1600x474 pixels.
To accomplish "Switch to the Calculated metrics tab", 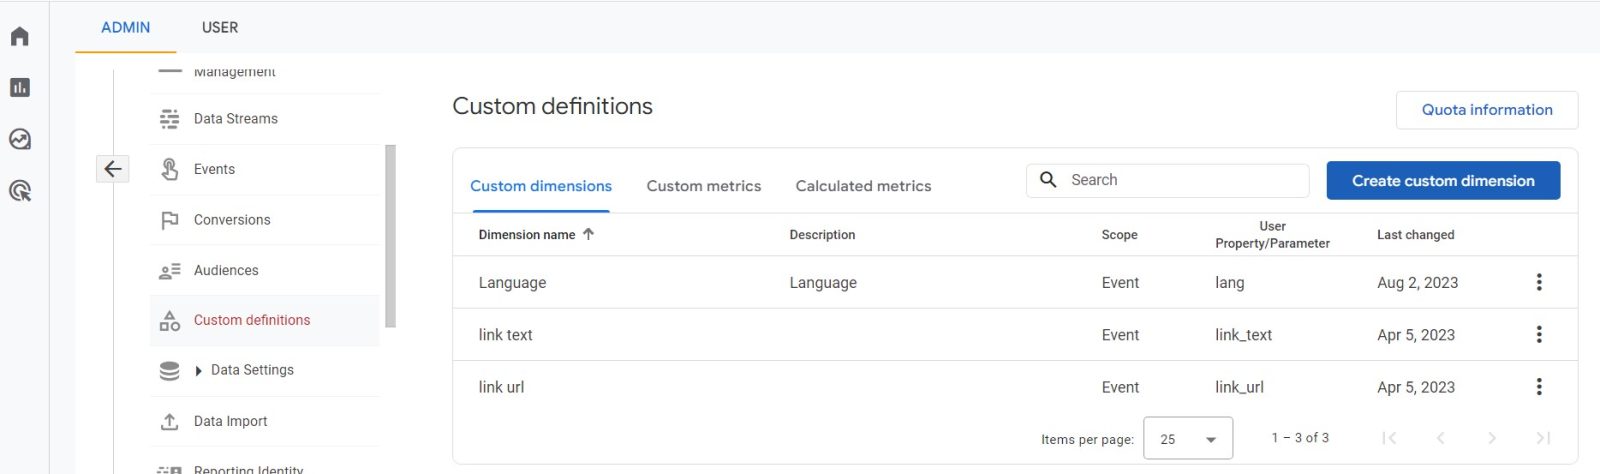I will click(863, 186).
